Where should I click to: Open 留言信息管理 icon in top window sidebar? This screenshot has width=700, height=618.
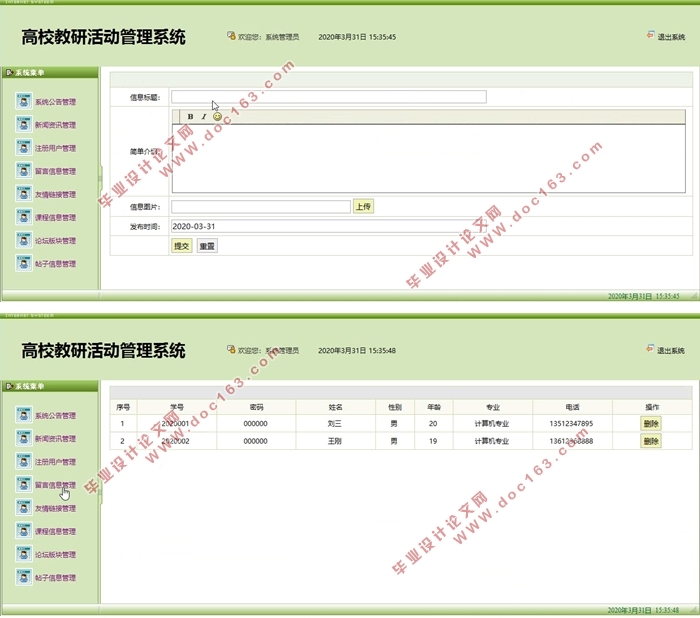(24, 171)
